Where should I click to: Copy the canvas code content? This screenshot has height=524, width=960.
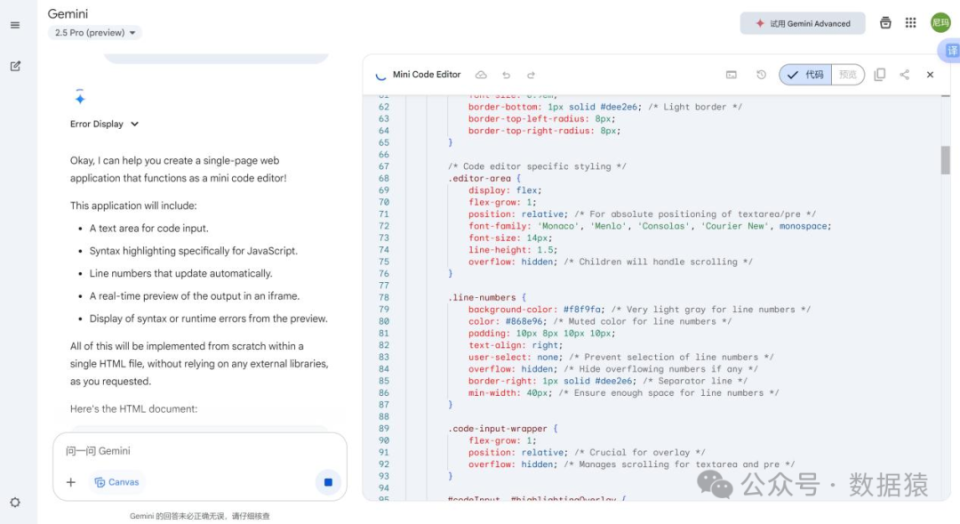(x=880, y=75)
